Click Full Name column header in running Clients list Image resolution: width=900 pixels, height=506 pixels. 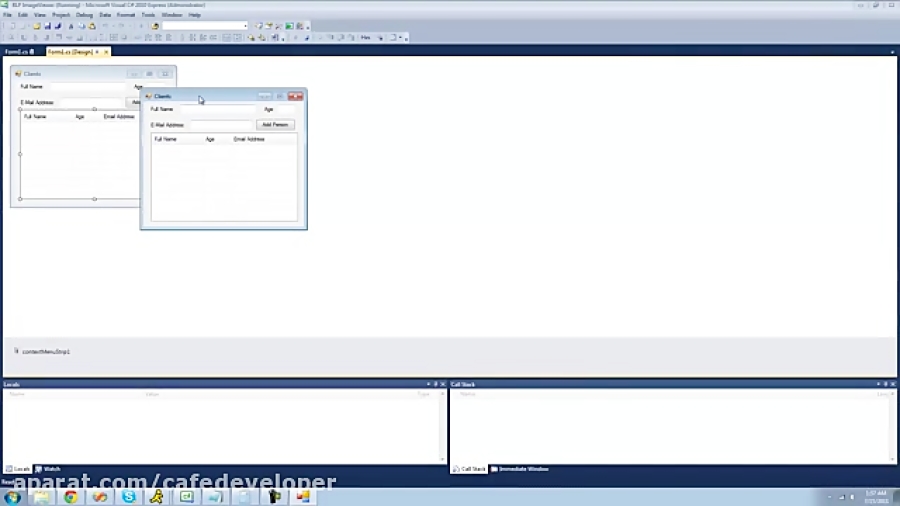165,139
